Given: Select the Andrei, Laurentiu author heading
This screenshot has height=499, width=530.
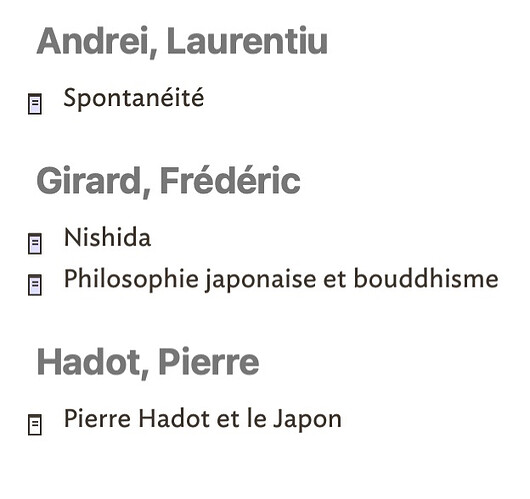Looking at the screenshot, I should pos(182,42).
